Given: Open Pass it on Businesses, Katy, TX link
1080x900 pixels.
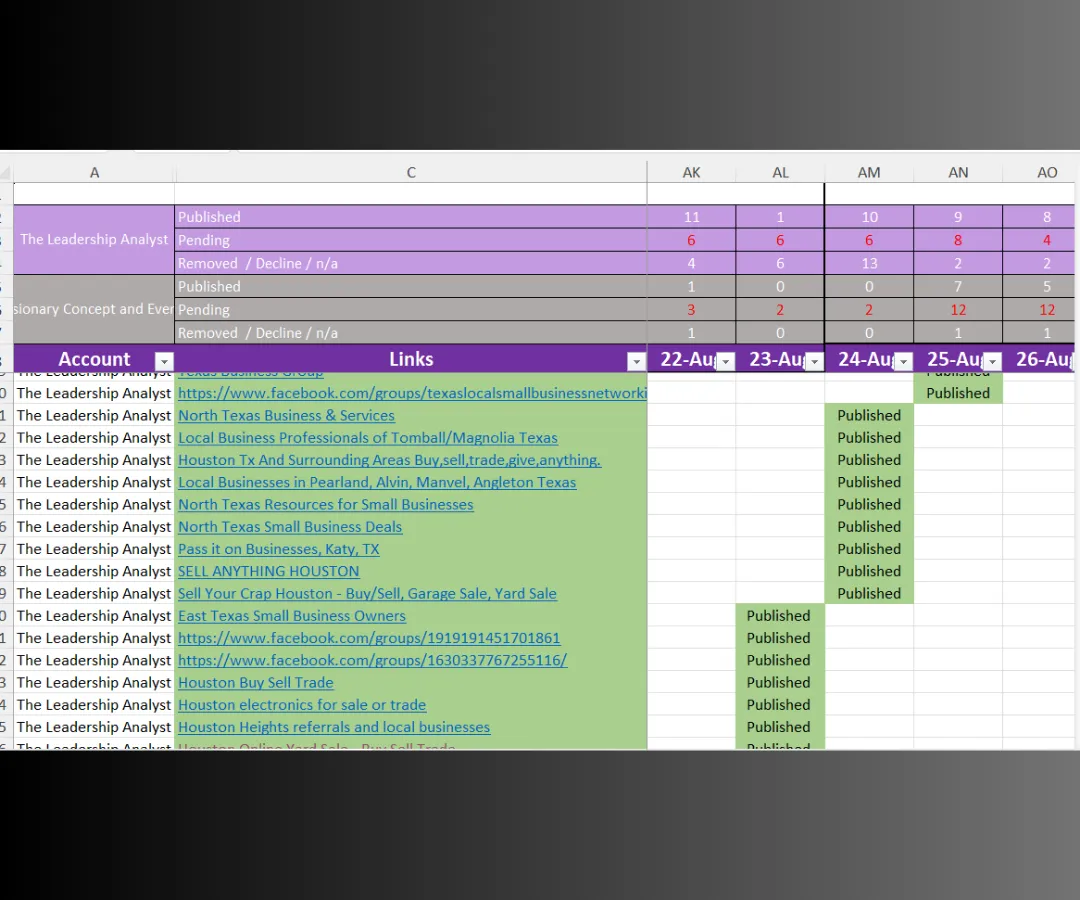Looking at the screenshot, I should 279,549.
